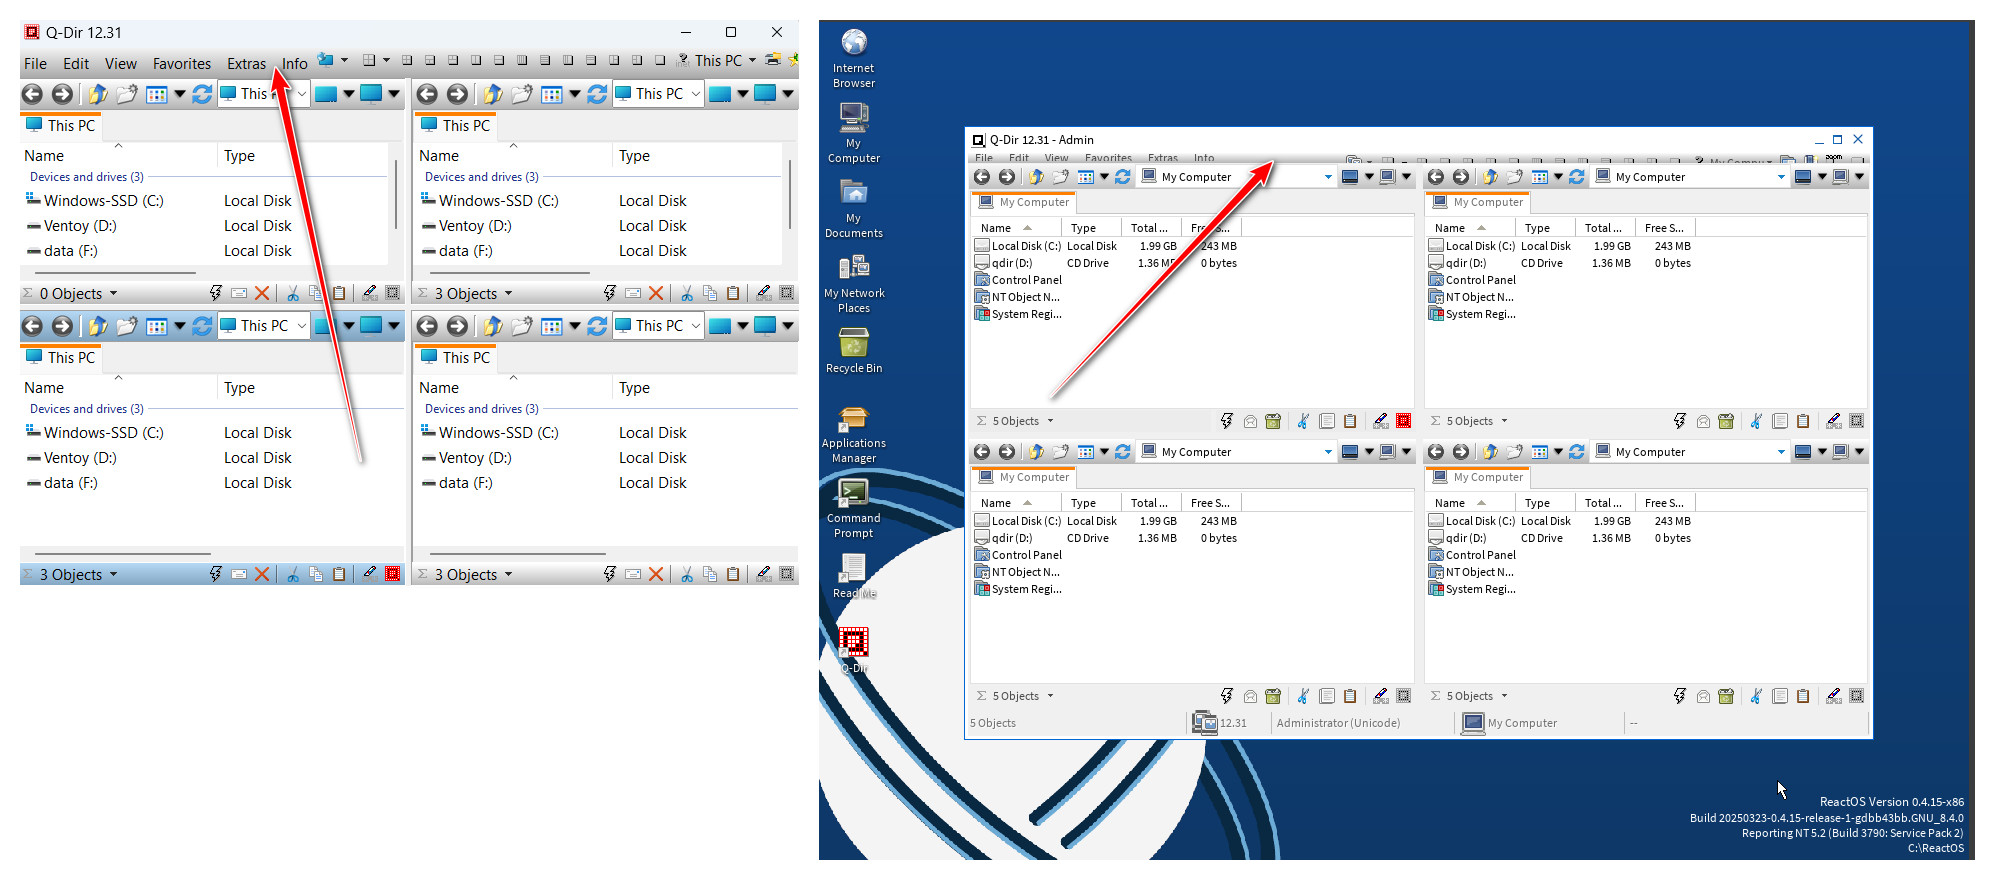Image resolution: width=1995 pixels, height=880 pixels.
Task: Click red square icon in upper-left My Computer pane
Action: tap(1404, 421)
